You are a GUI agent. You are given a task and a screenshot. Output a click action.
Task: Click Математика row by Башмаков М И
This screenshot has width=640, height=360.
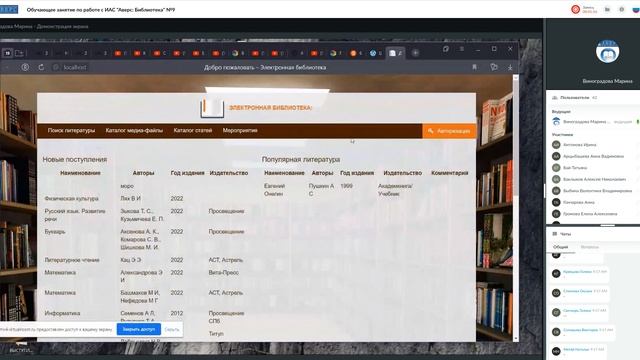click(x=60, y=293)
